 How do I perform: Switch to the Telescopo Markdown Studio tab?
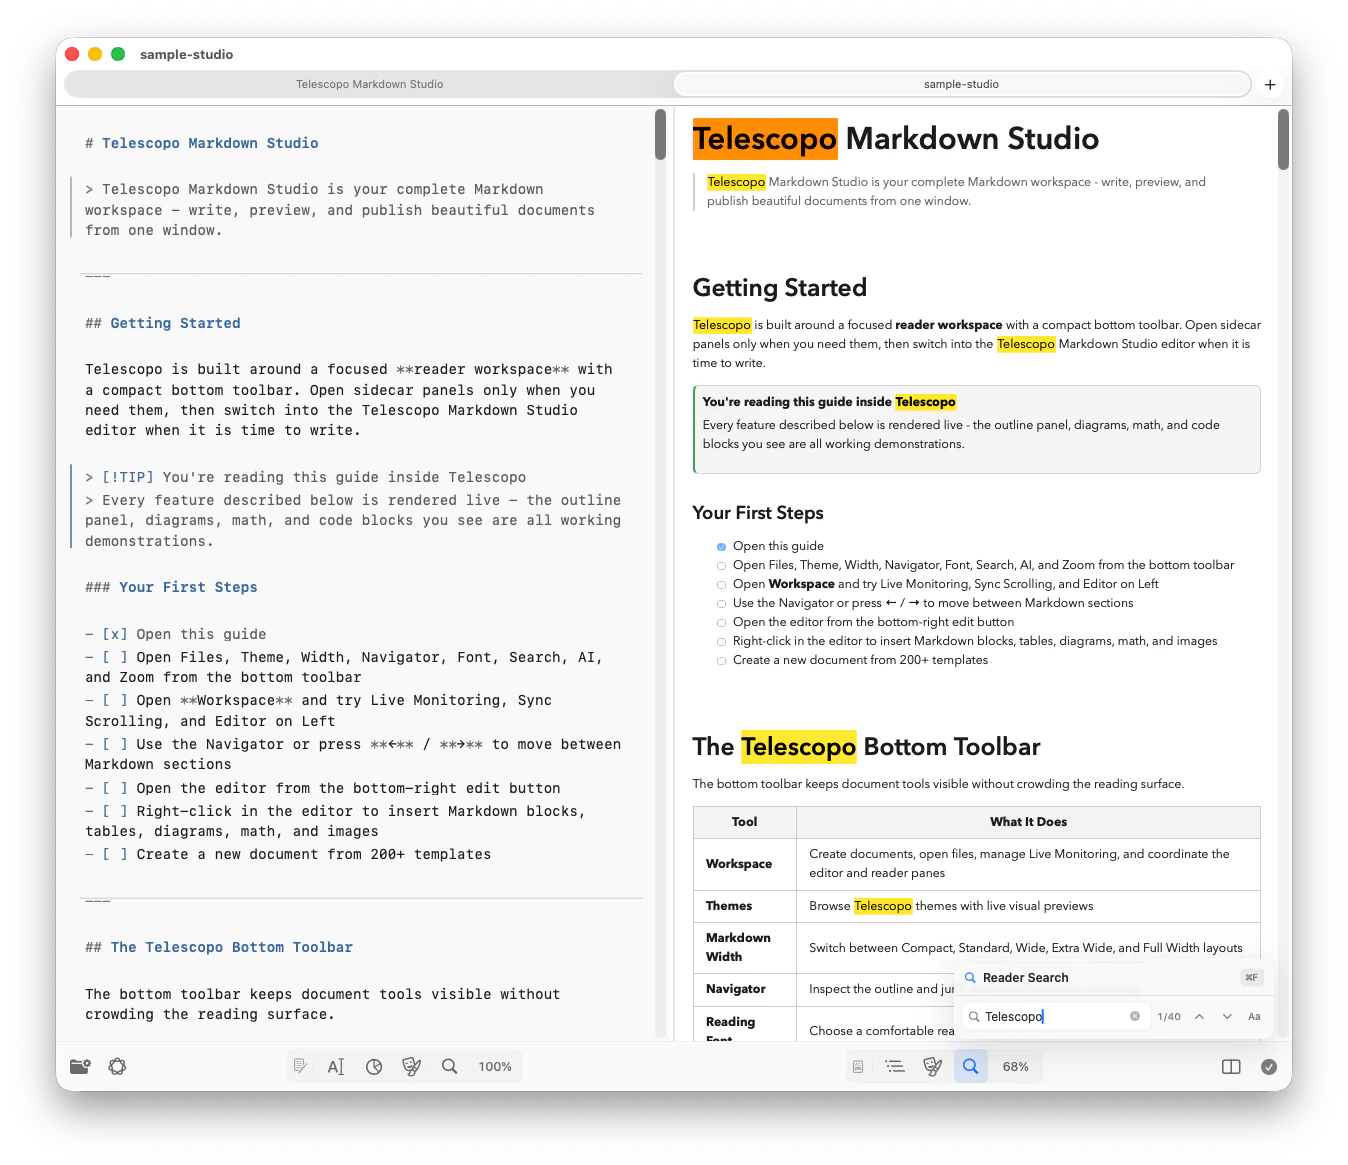369,84
